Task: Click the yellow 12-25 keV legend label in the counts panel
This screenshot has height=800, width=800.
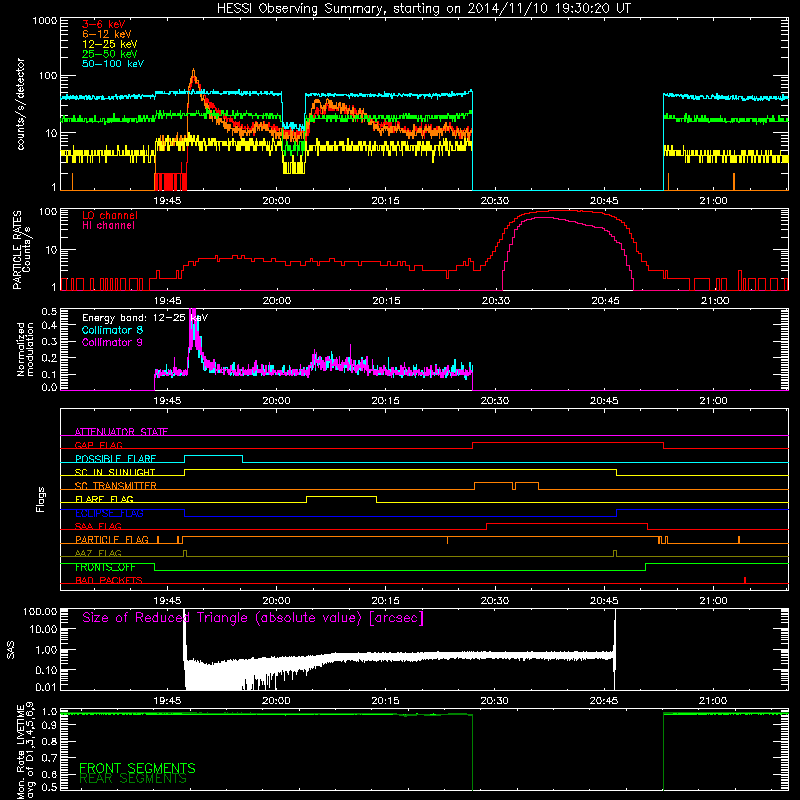Action: coord(109,44)
